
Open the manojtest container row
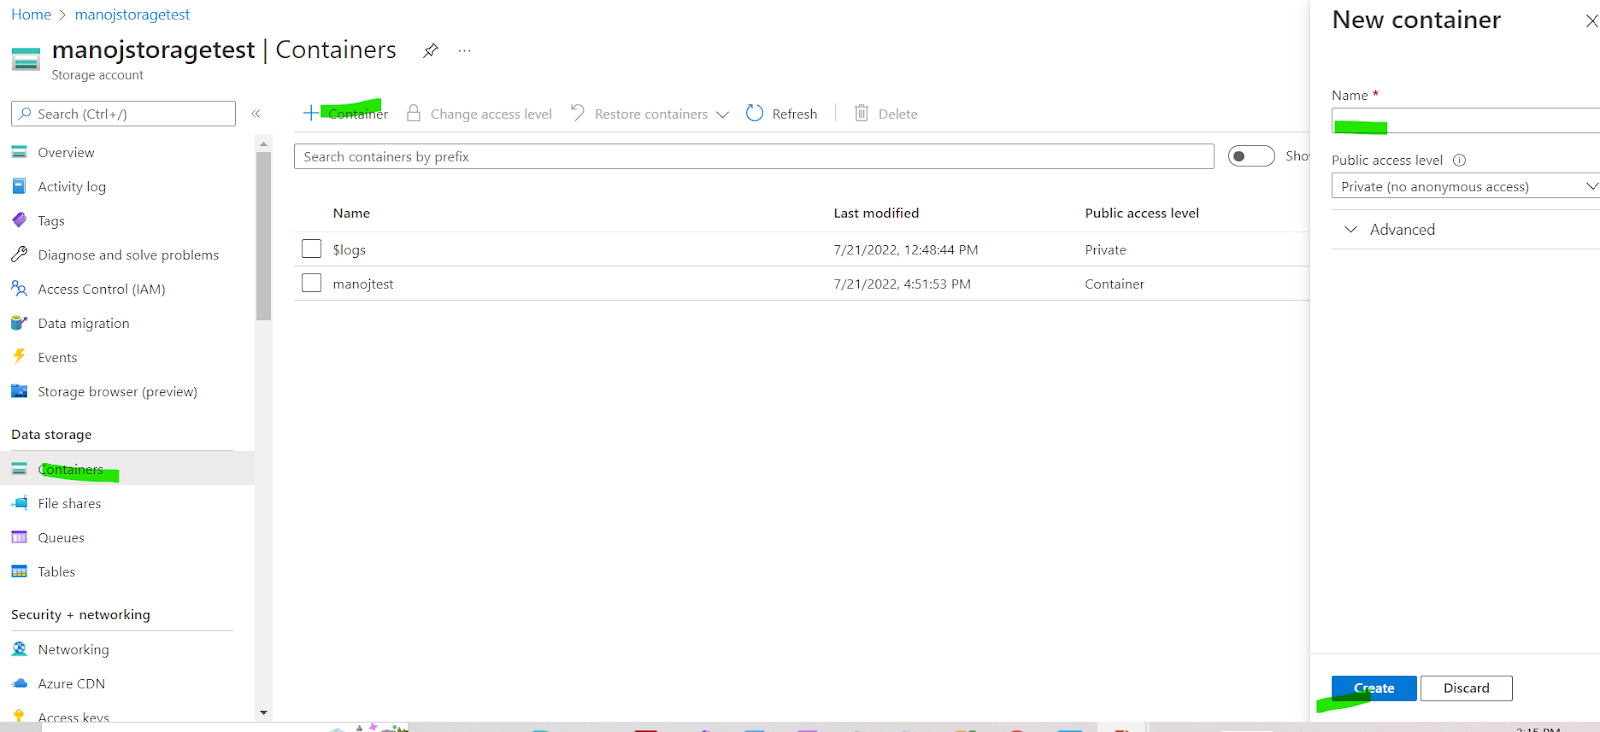click(802, 283)
